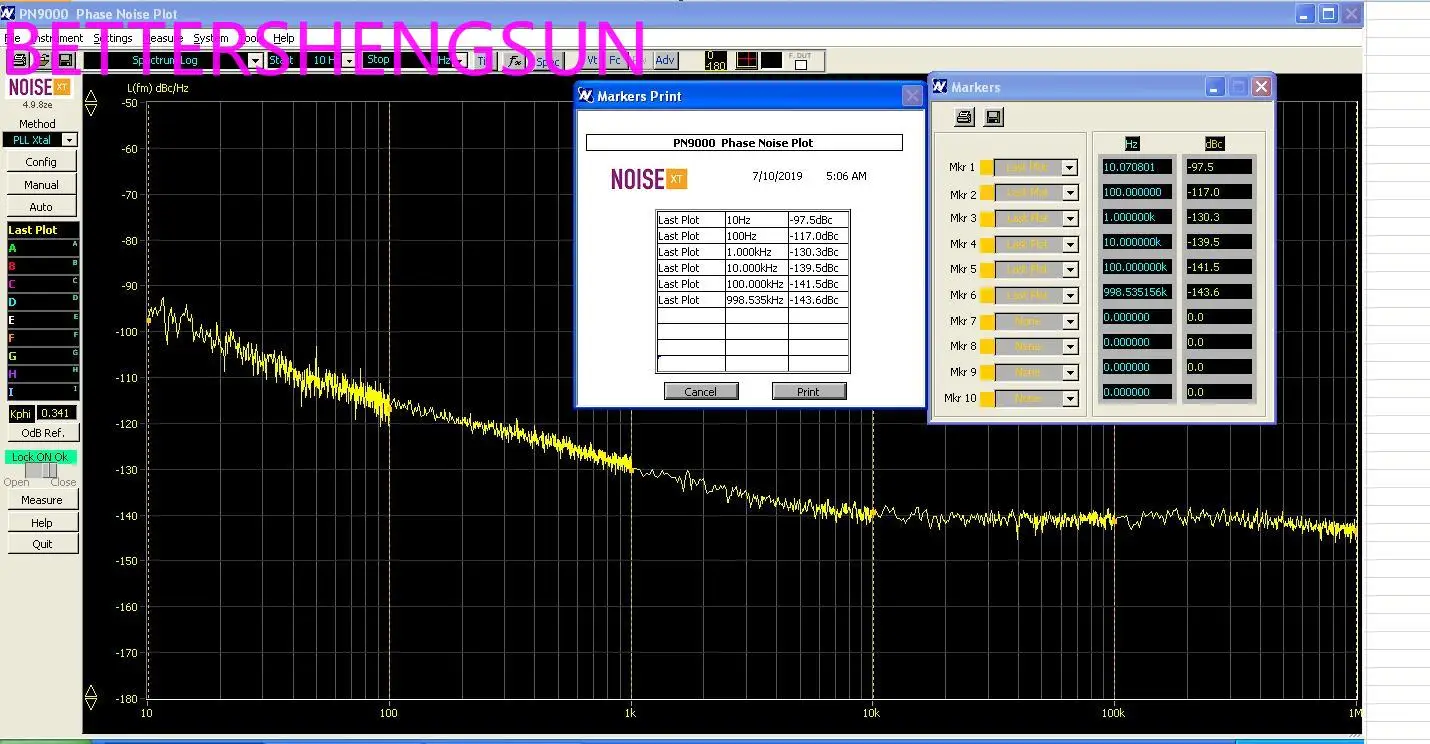Click the Adv toolbar button
Screen dimensions: 1430x744
point(665,61)
